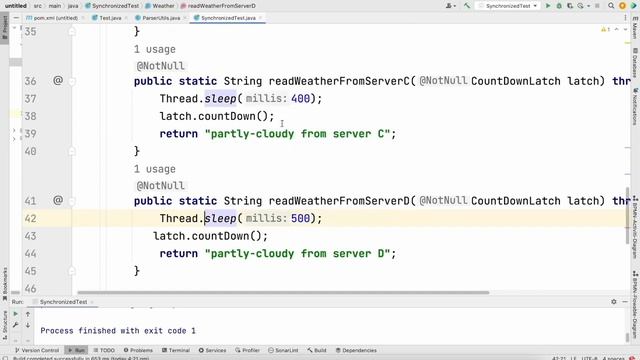Click breadcrumb 'SynchronizedTest' in navigation bar
Screen dimensions: 640x360
112,6
